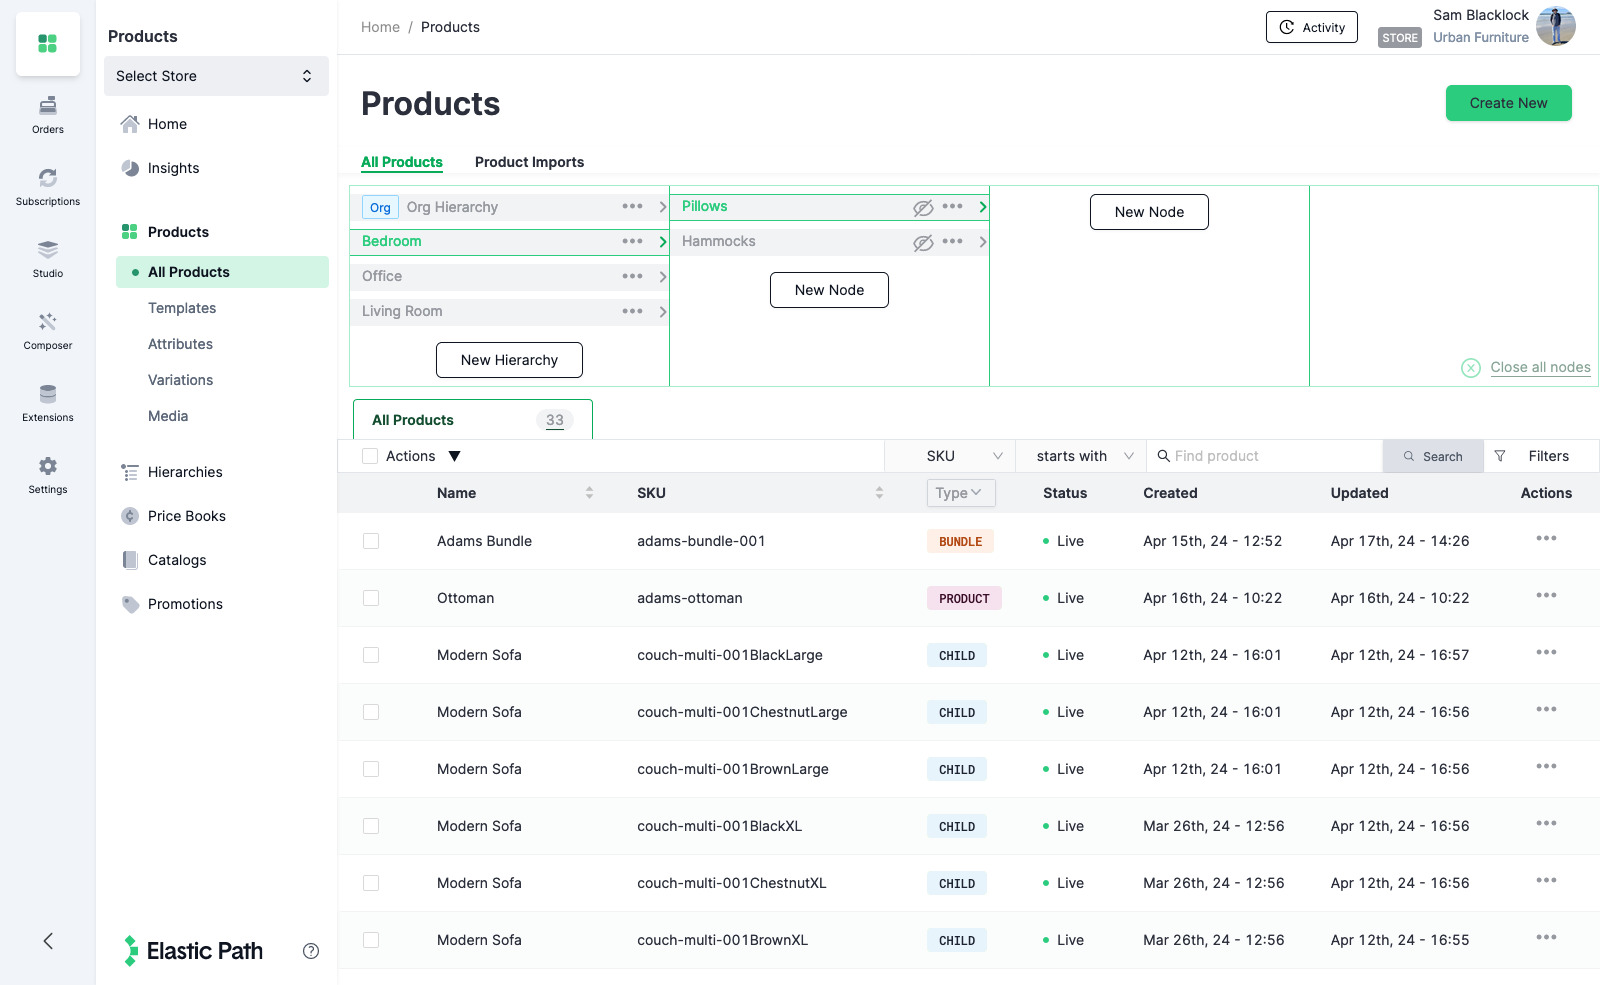
Task: Open the Subscriptions section
Action: click(x=47, y=185)
